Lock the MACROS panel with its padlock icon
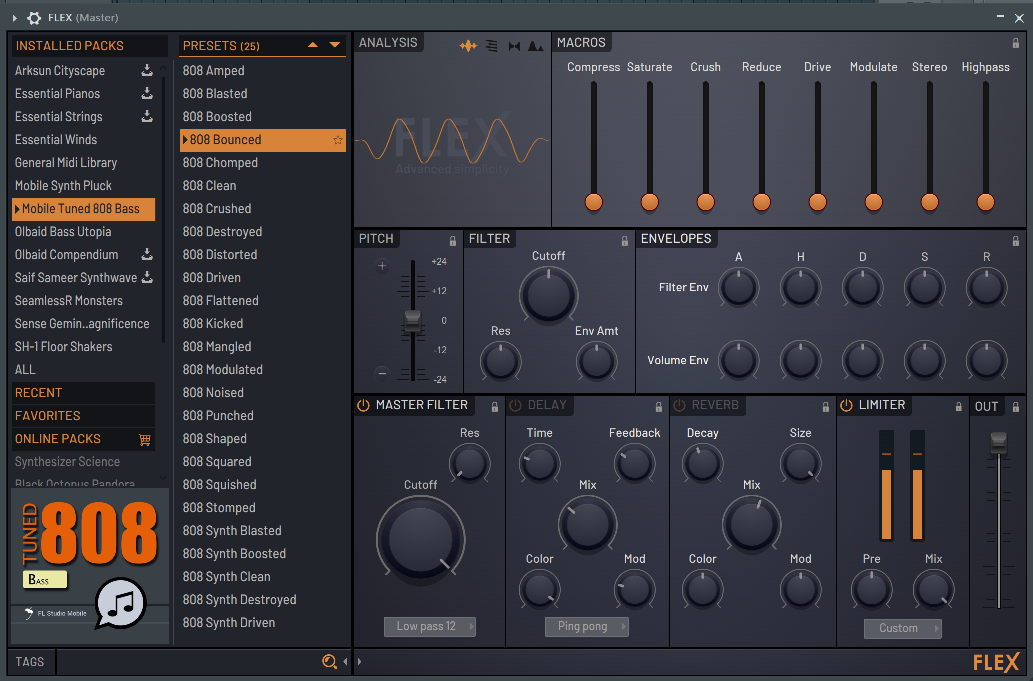1033x681 pixels. click(1014, 42)
